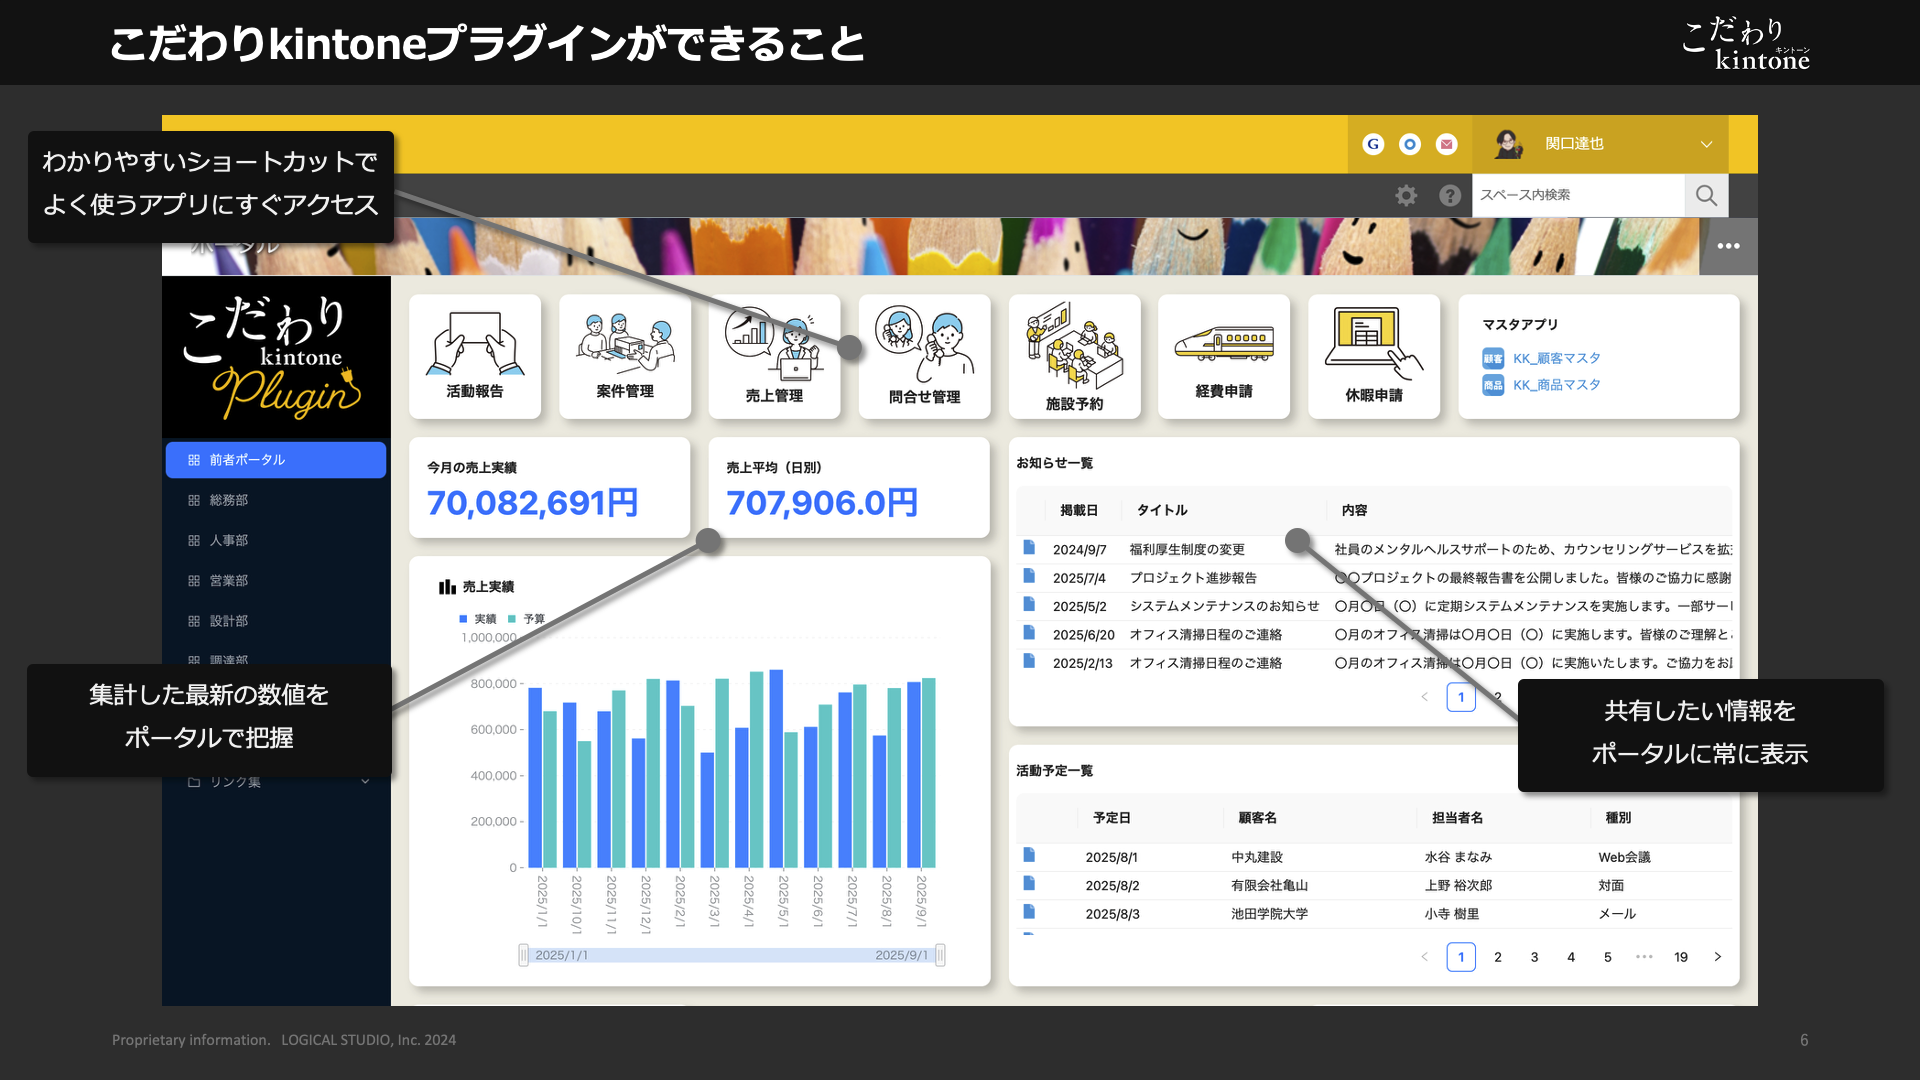Go to page 19 of 活動予定一覧
Screen dimensions: 1920x1080
pyautogui.click(x=1681, y=957)
